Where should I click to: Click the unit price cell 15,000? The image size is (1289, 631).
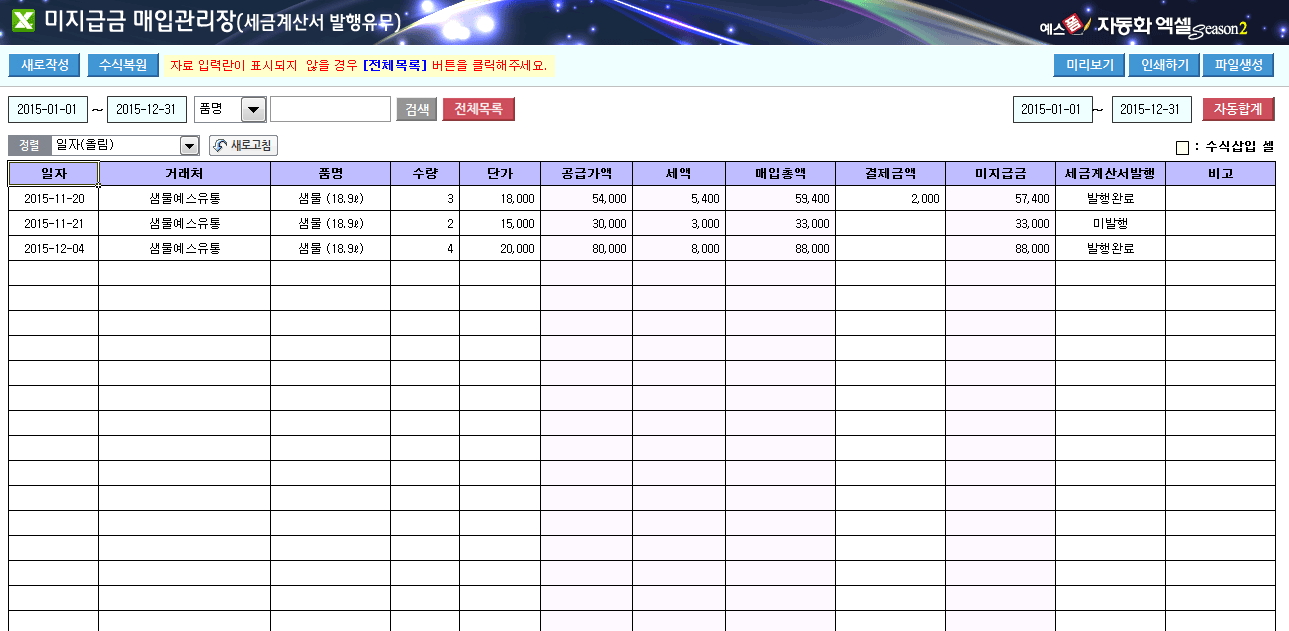[x=500, y=223]
